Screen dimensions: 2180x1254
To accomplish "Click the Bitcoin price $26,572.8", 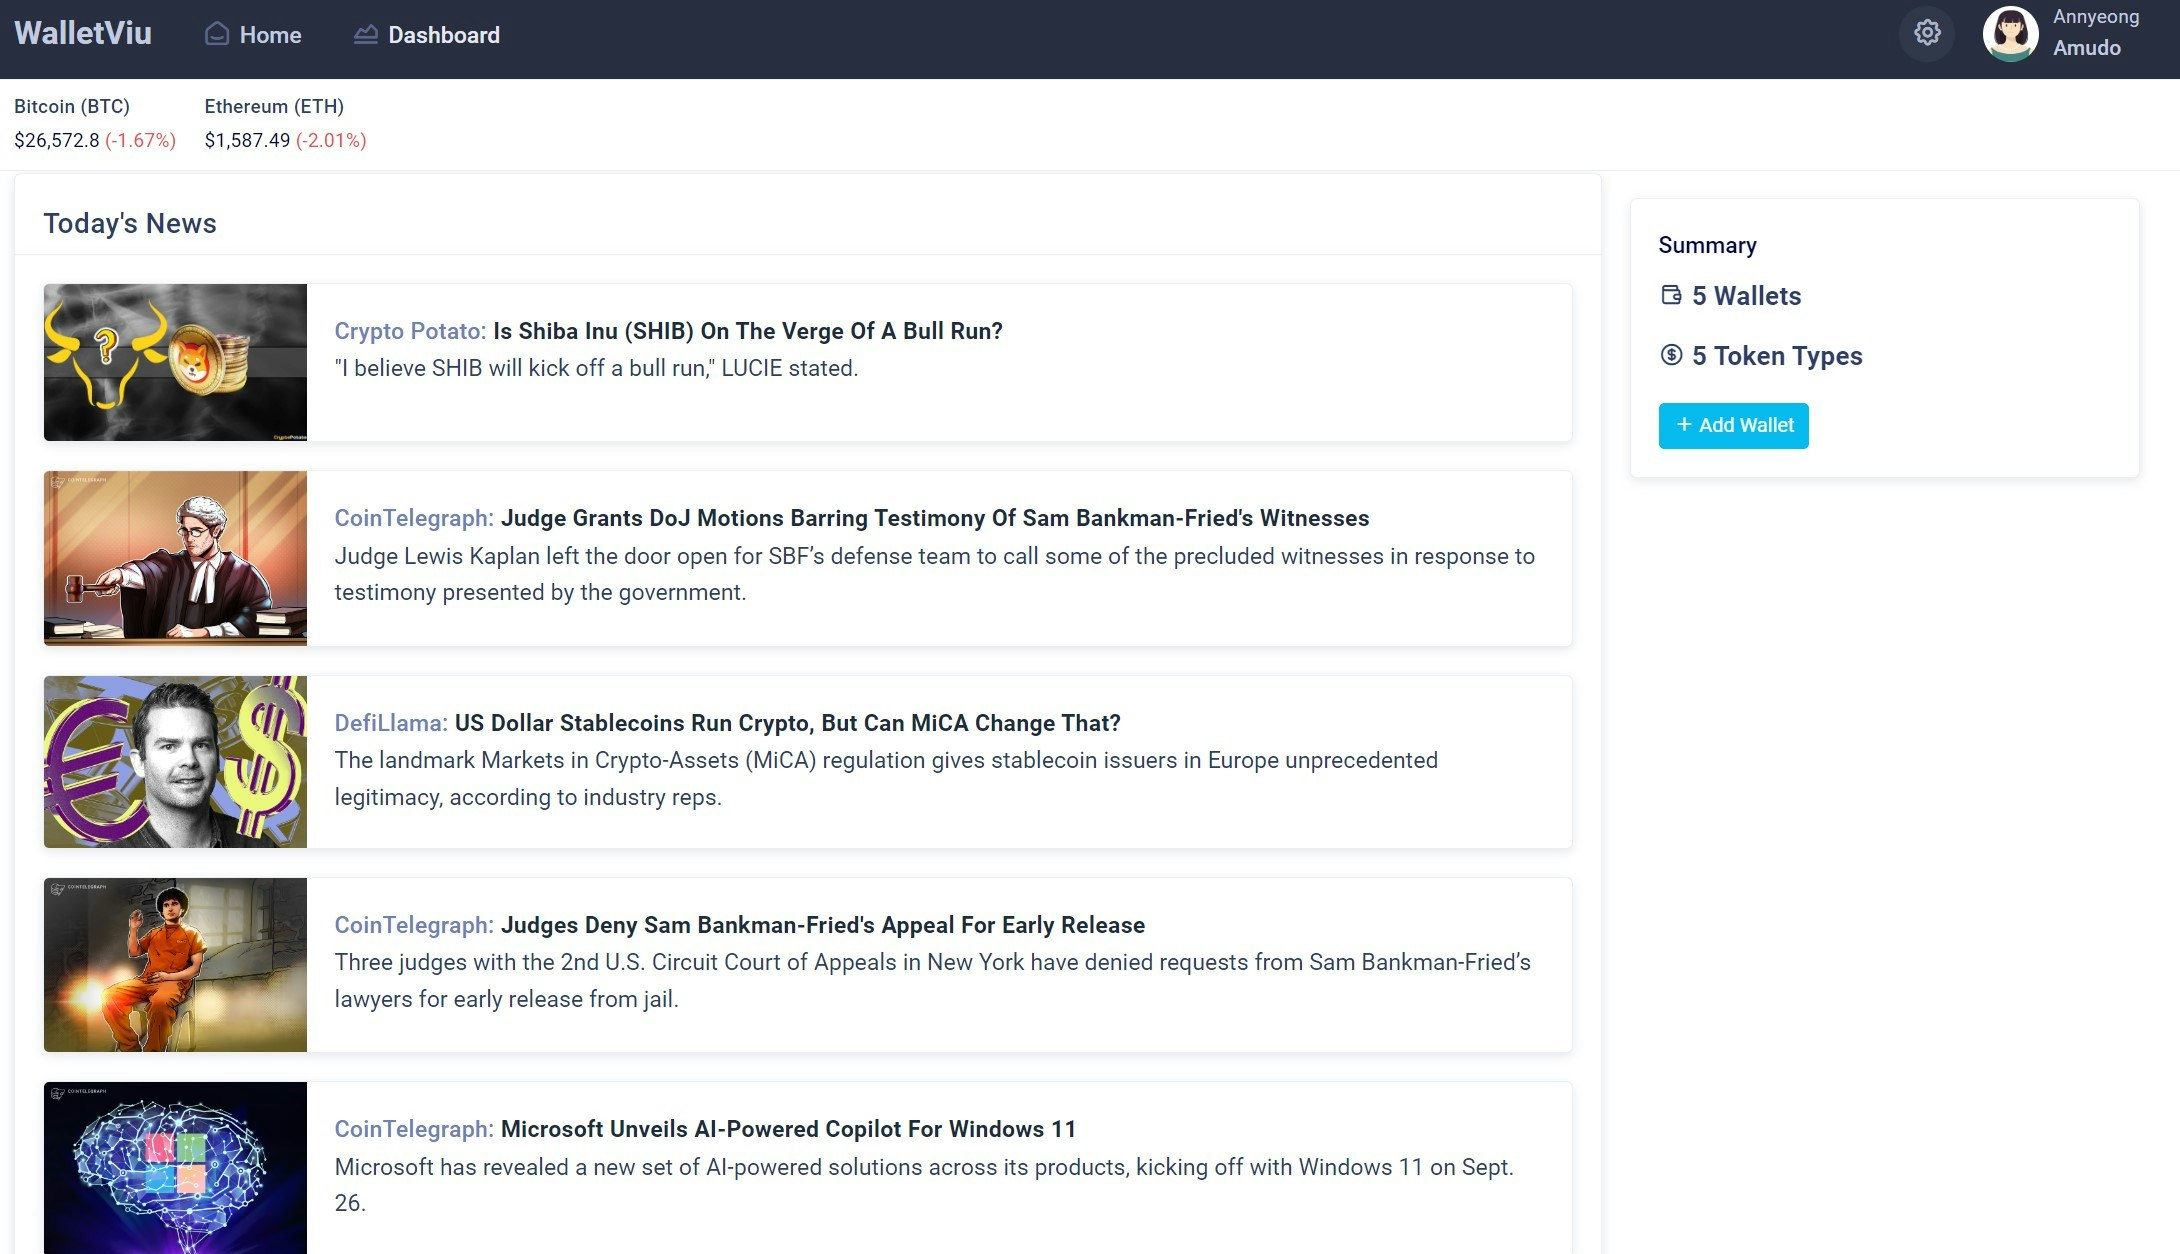I will [57, 140].
